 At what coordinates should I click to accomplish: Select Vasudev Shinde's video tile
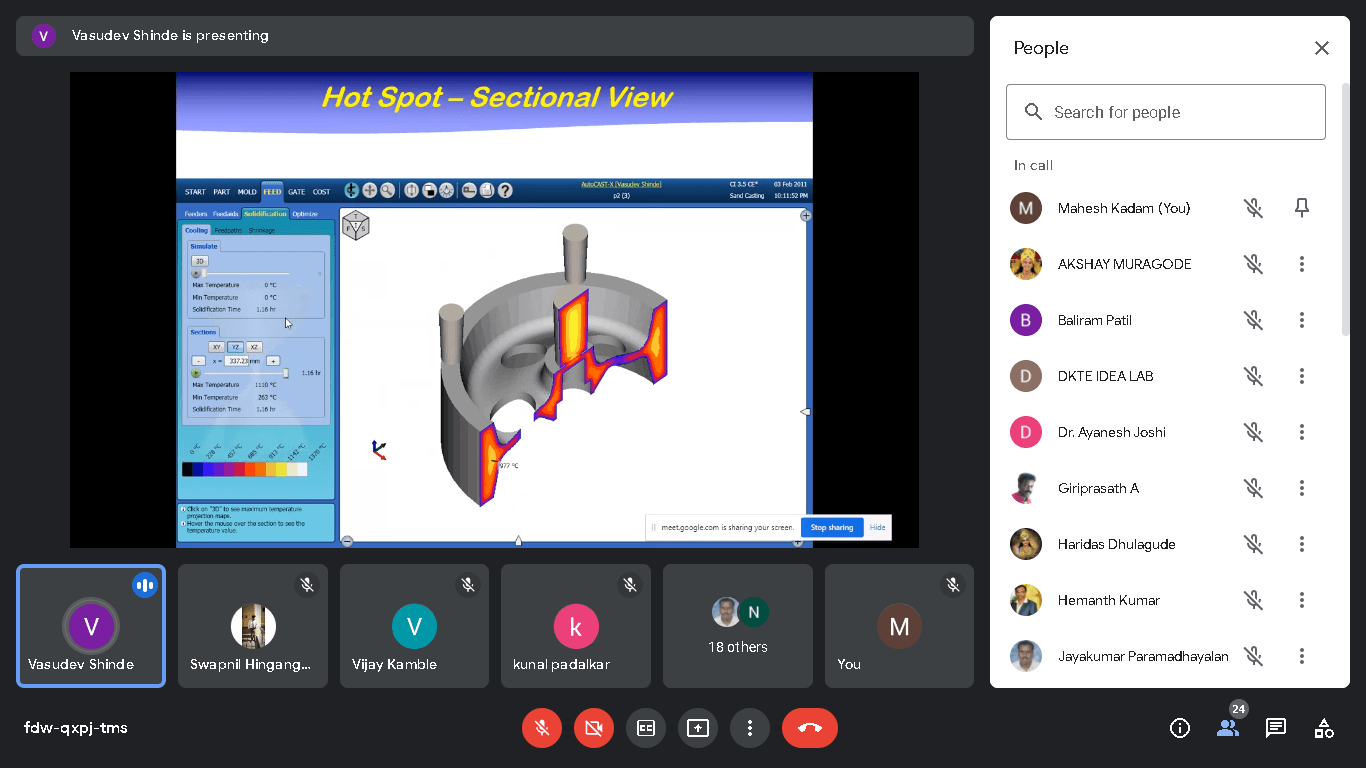click(x=91, y=626)
